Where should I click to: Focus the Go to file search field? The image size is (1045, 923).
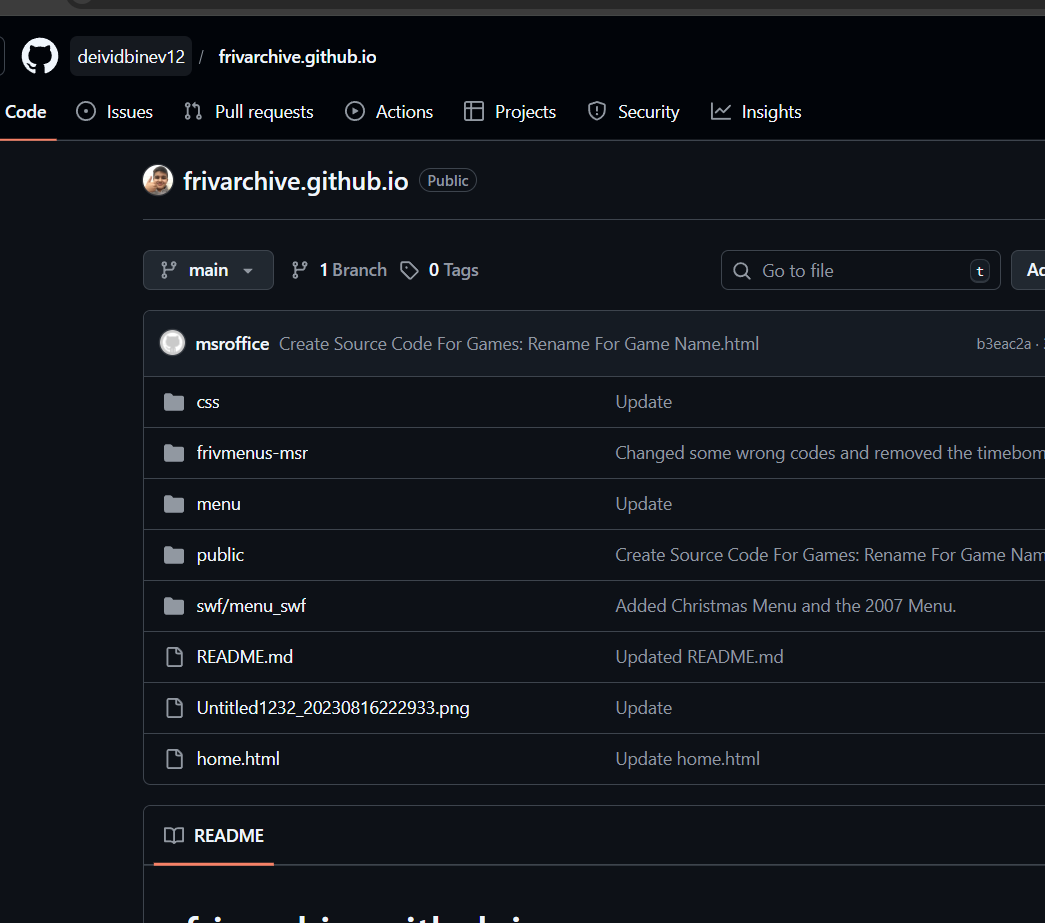[x=860, y=270]
